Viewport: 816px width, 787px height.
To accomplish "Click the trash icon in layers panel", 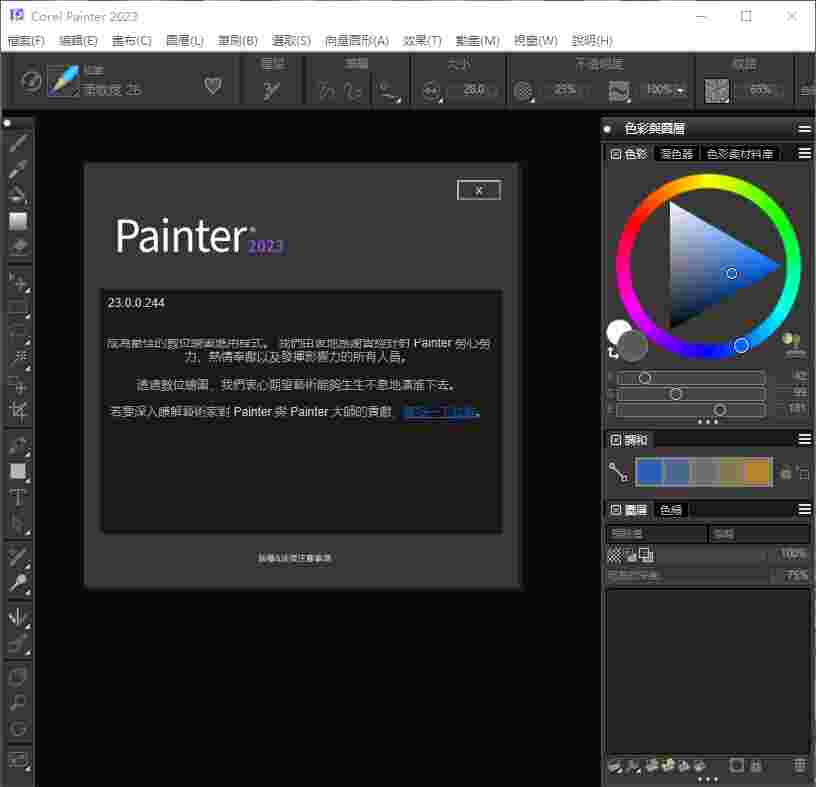I will point(799,765).
